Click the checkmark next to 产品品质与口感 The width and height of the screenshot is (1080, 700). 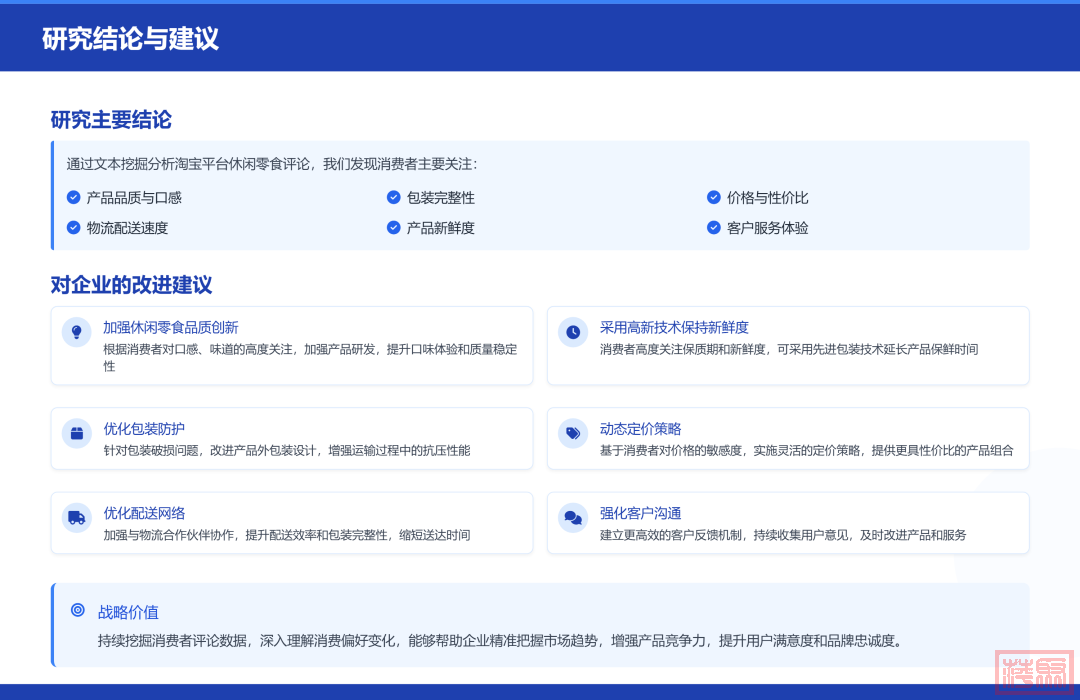pos(73,197)
